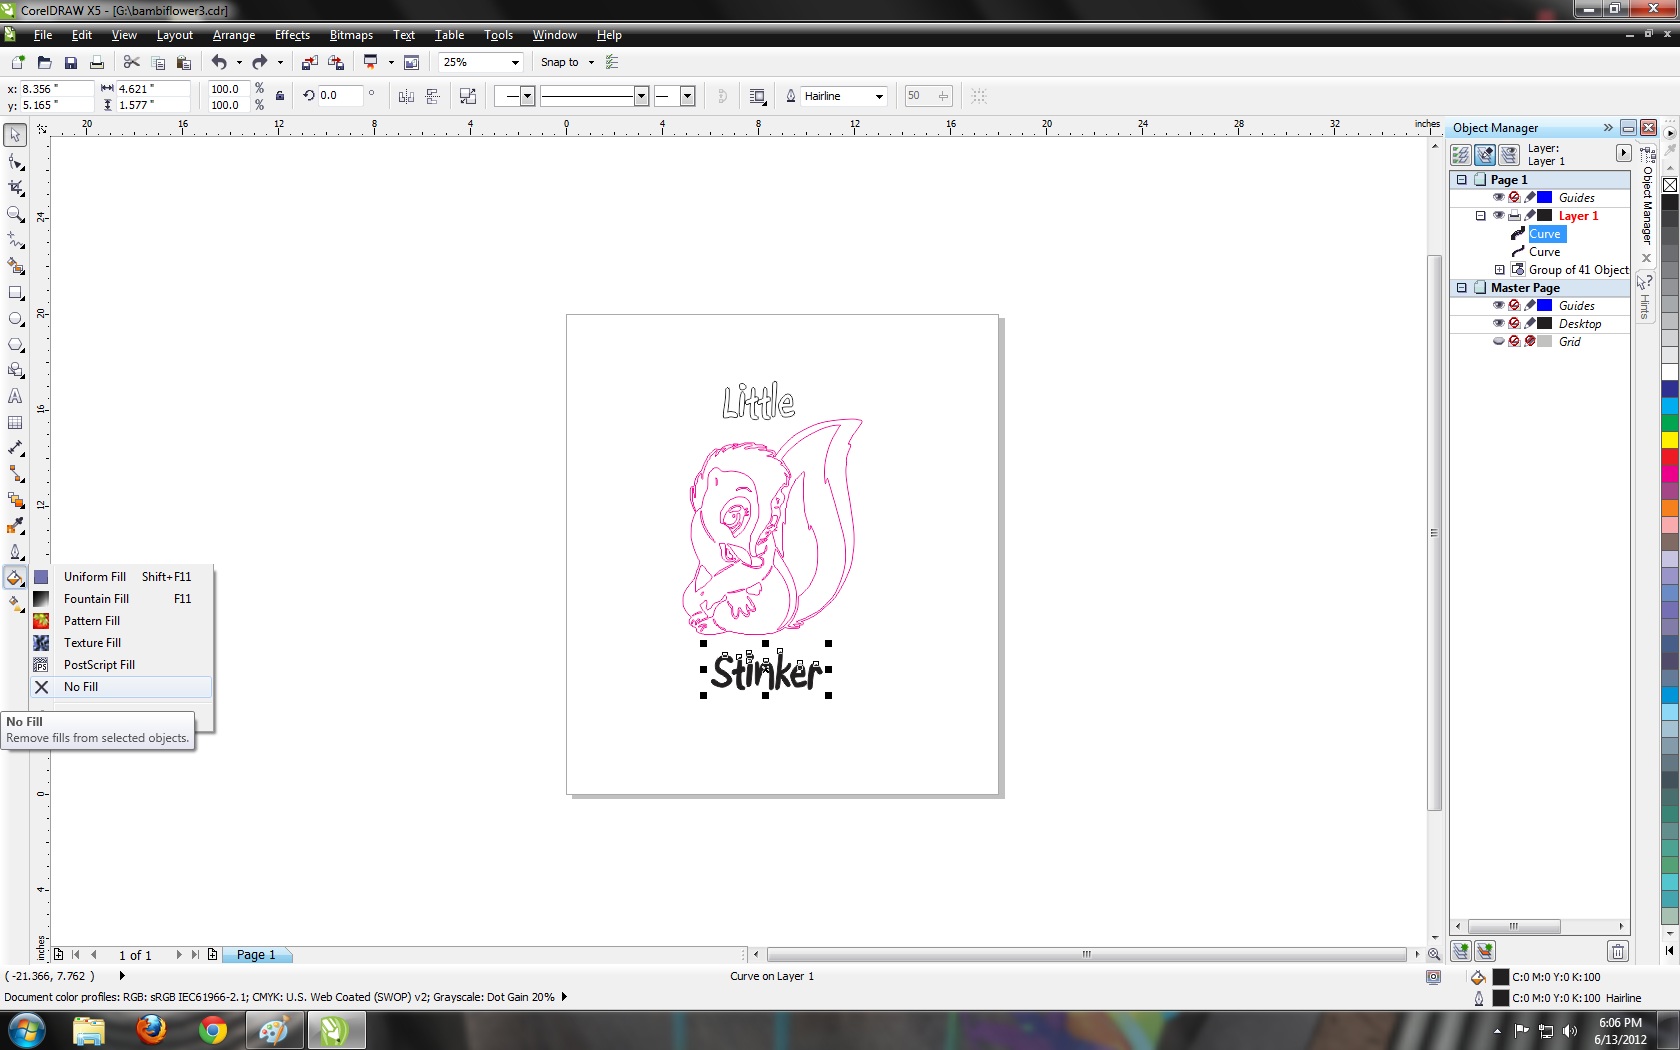1680x1050 pixels.
Task: Click the Open file icon
Action: click(x=44, y=62)
